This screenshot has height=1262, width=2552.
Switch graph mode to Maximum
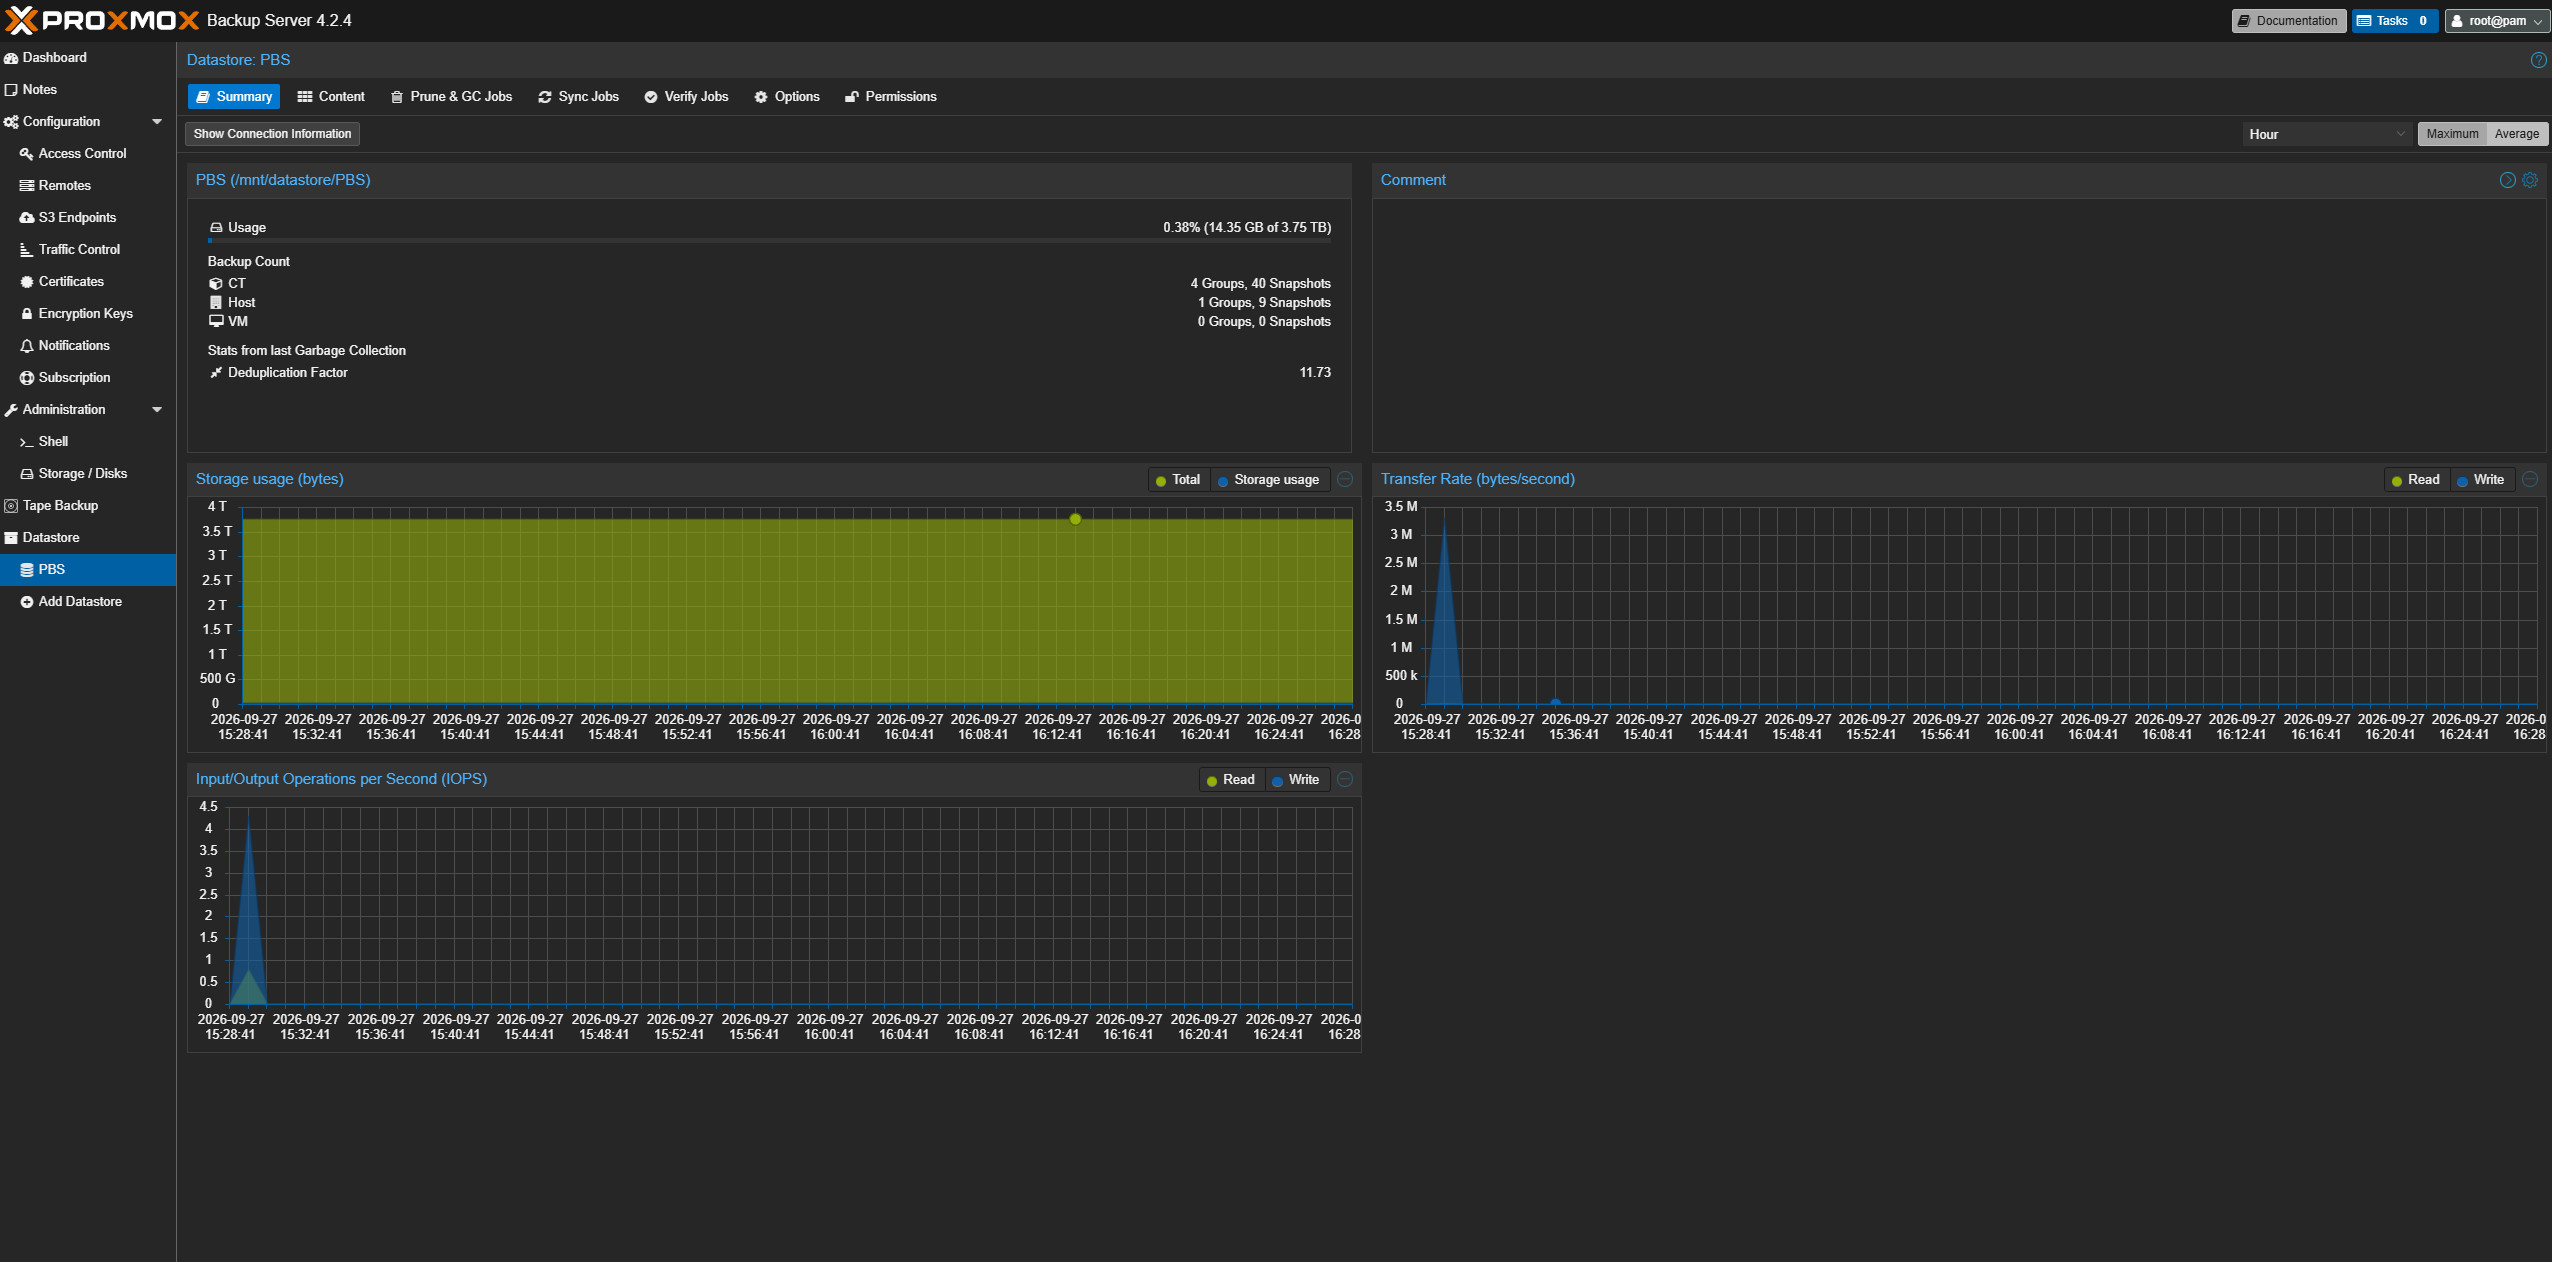(x=2452, y=134)
